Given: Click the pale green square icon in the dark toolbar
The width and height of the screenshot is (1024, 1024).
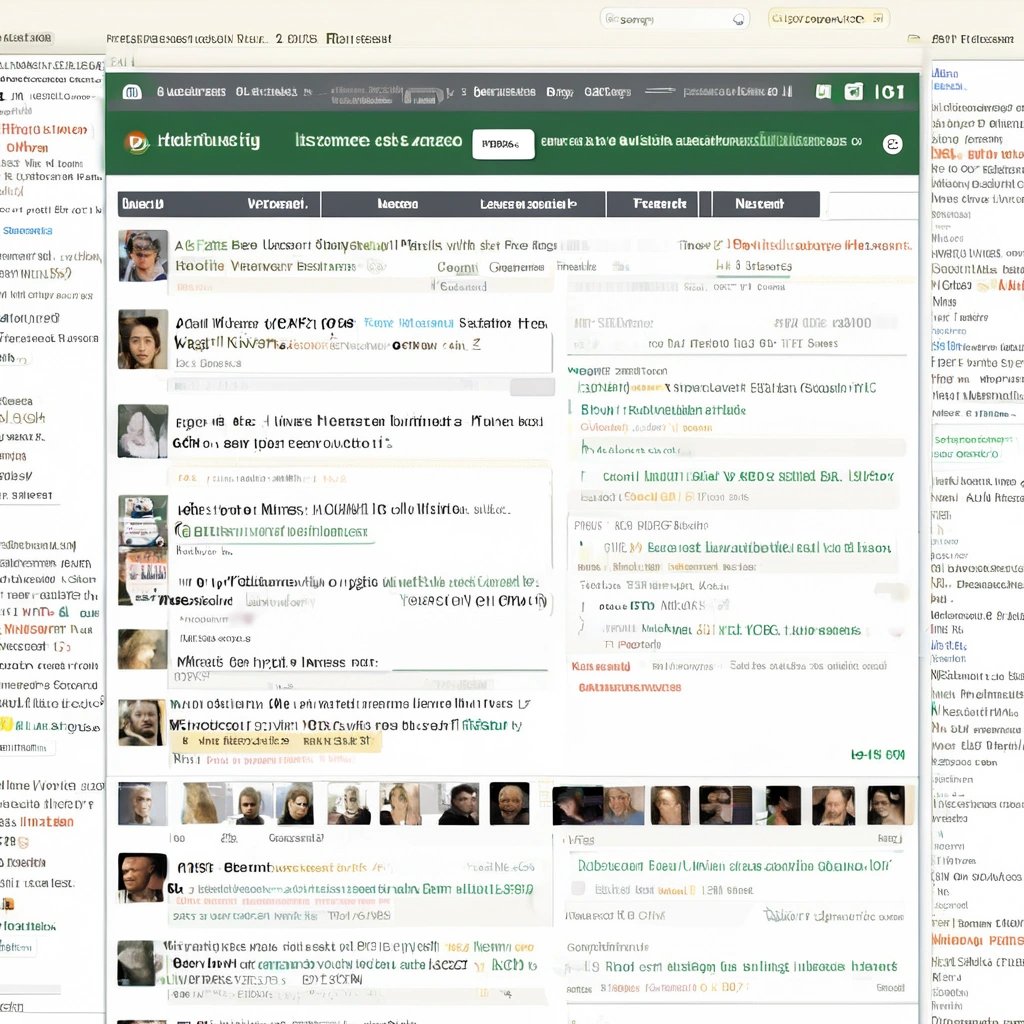Looking at the screenshot, I should point(823,91).
